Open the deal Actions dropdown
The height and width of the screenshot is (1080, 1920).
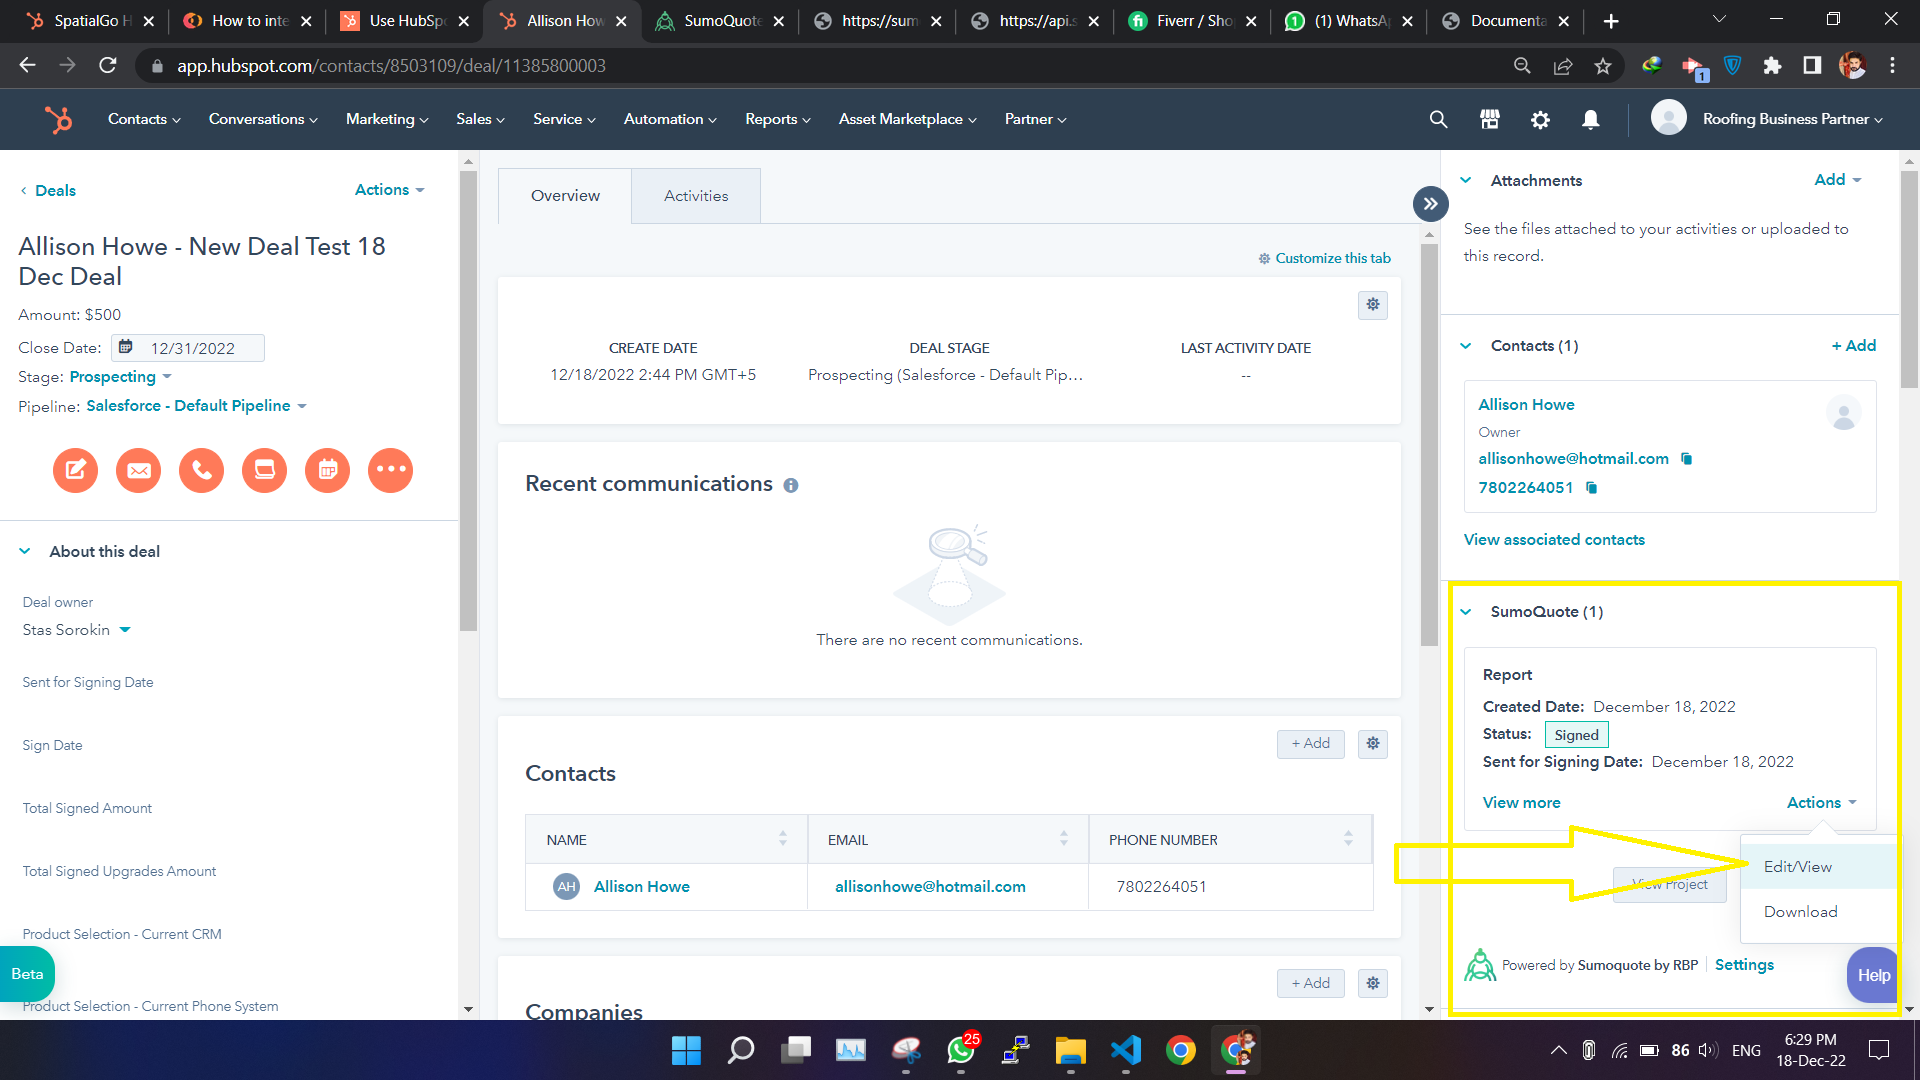(390, 190)
